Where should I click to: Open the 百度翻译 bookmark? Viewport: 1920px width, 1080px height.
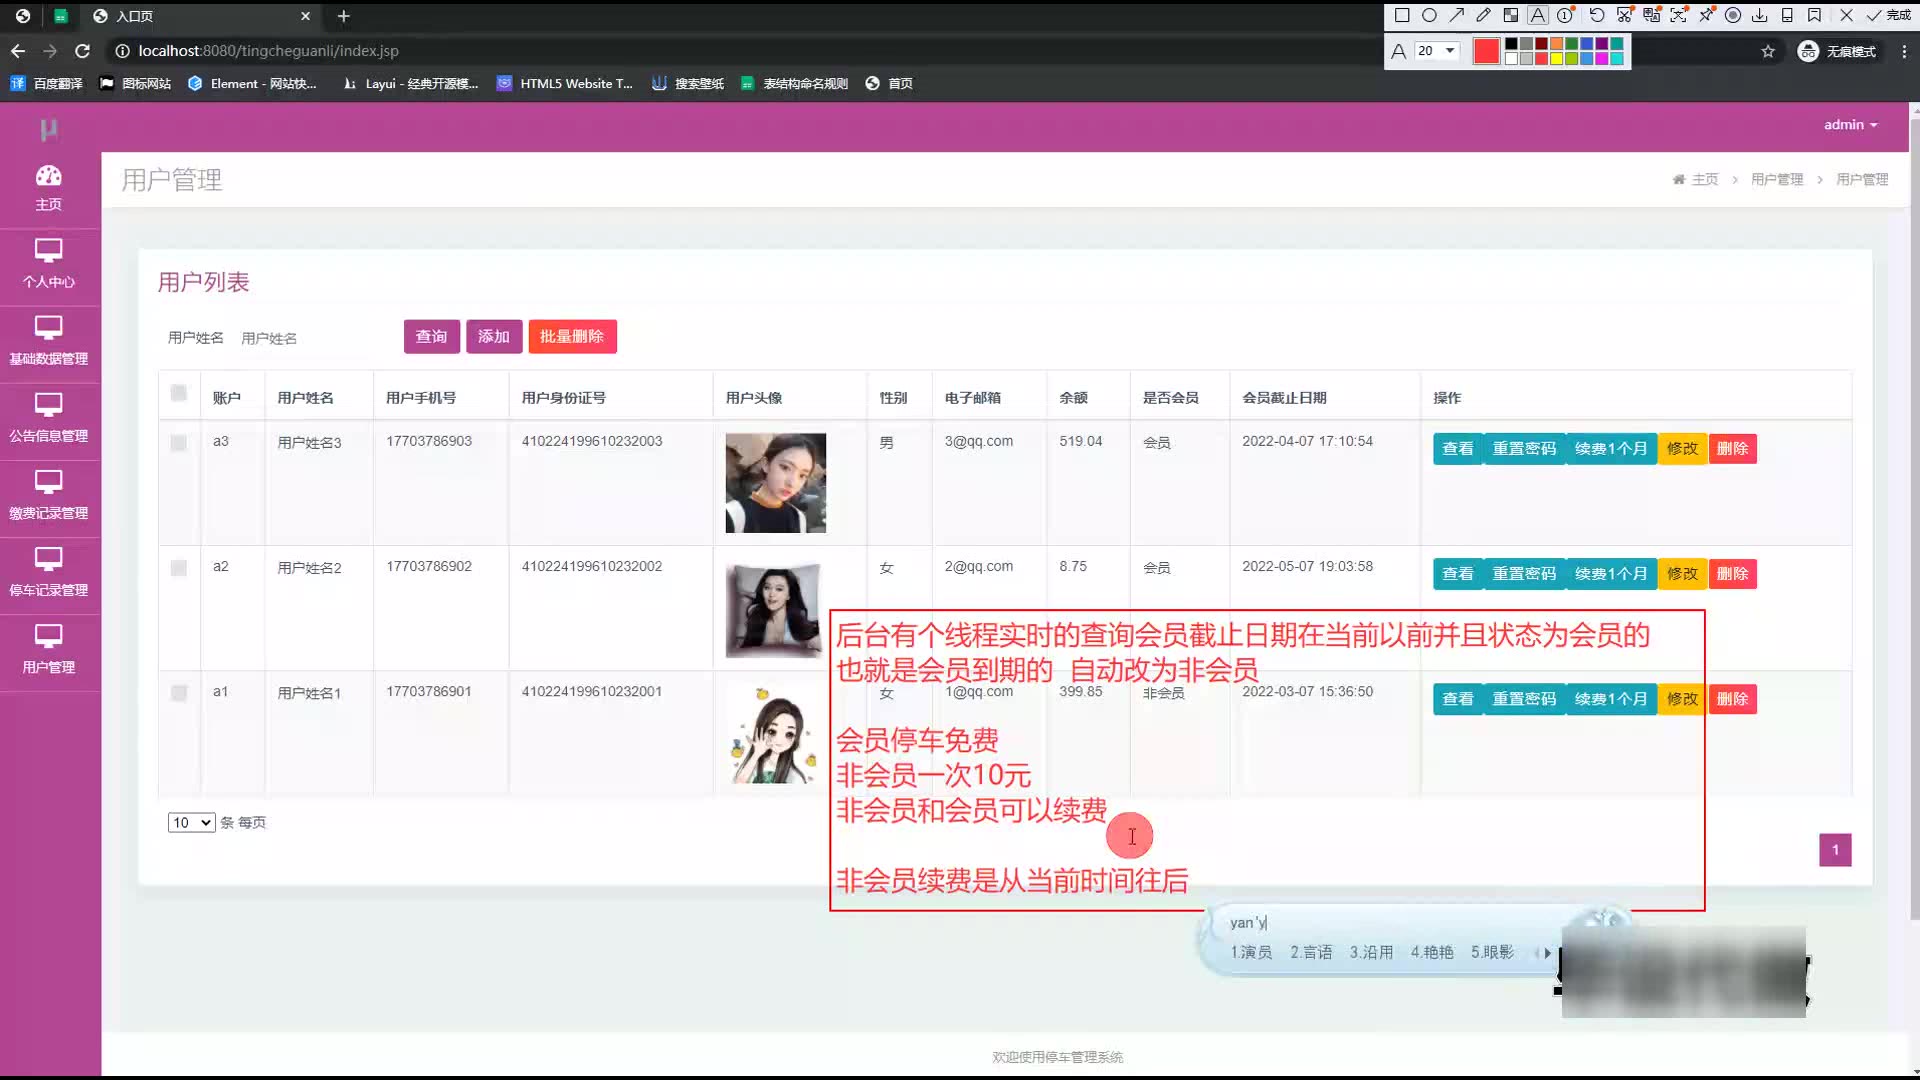click(x=47, y=84)
